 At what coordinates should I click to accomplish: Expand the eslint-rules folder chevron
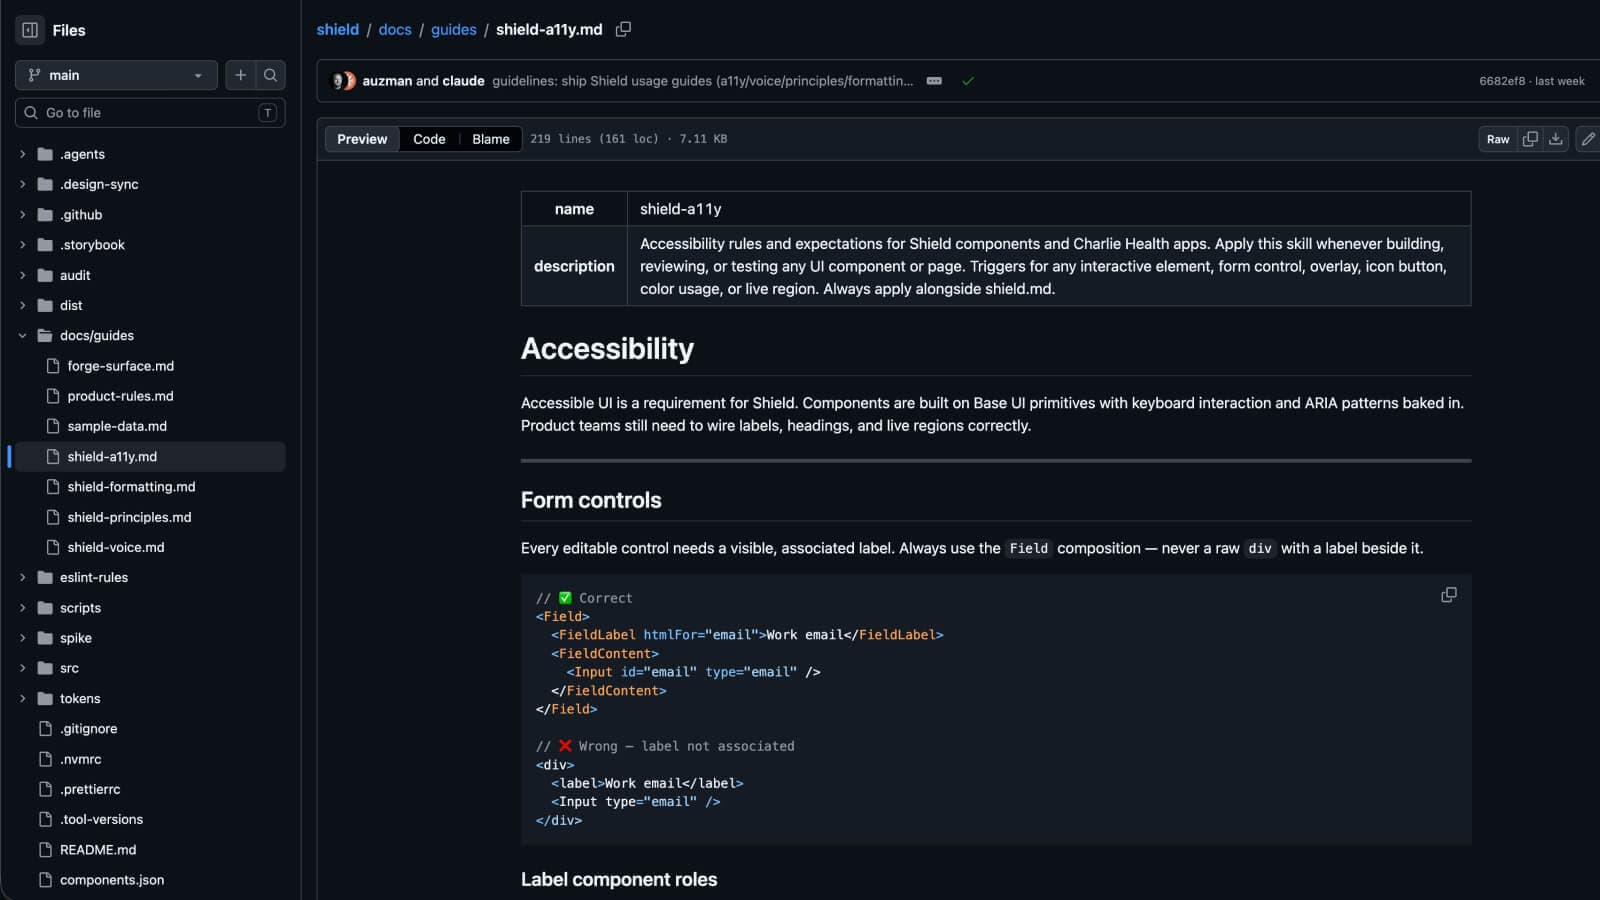[x=23, y=577]
